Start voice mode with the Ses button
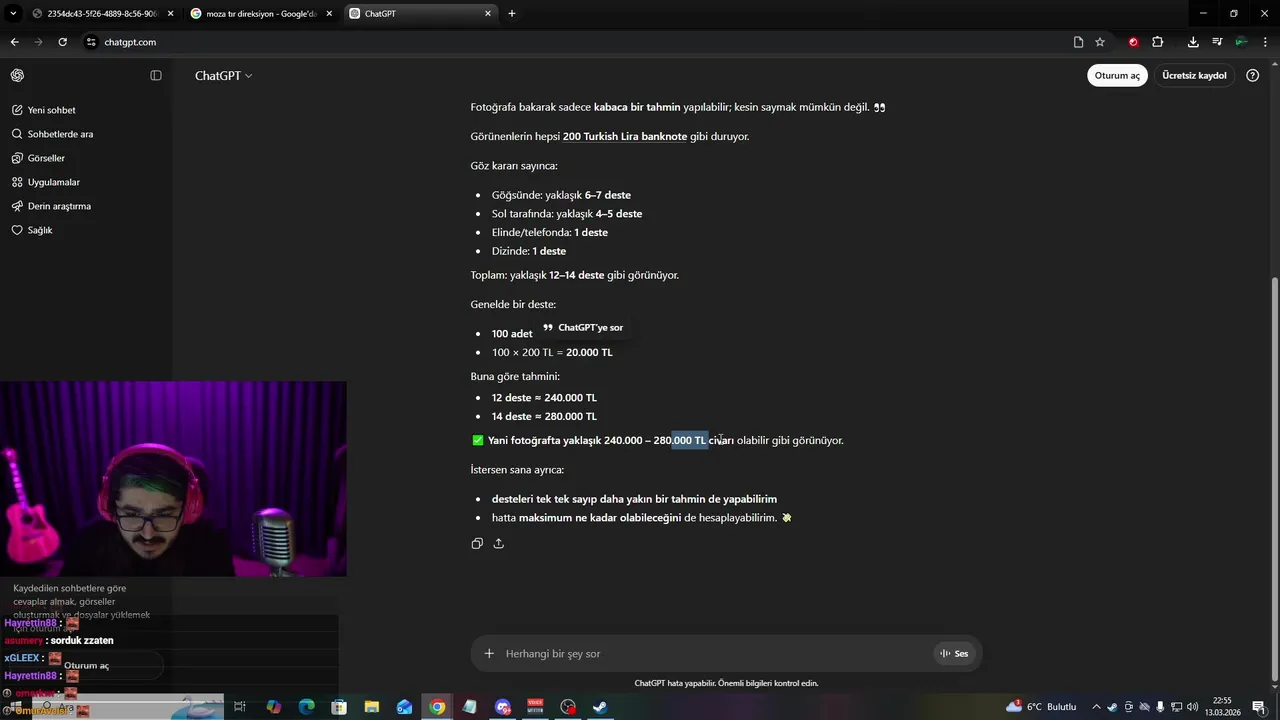Screen dimensions: 1280x720 coord(954,654)
